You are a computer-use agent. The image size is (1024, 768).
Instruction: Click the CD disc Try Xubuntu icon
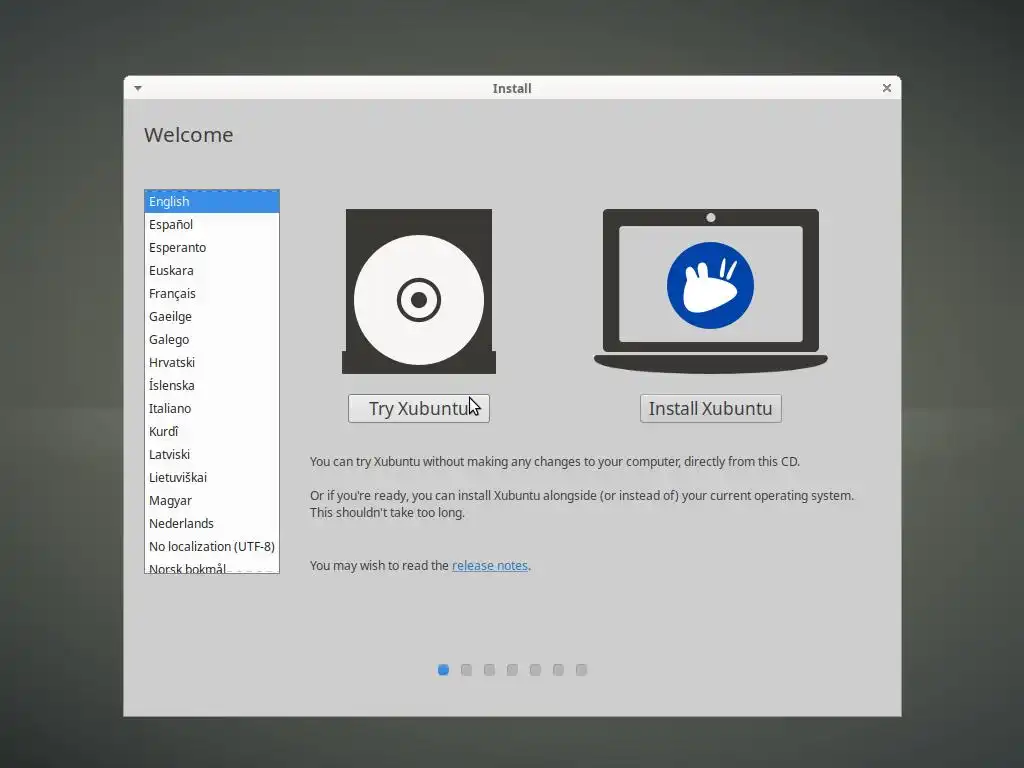419,291
